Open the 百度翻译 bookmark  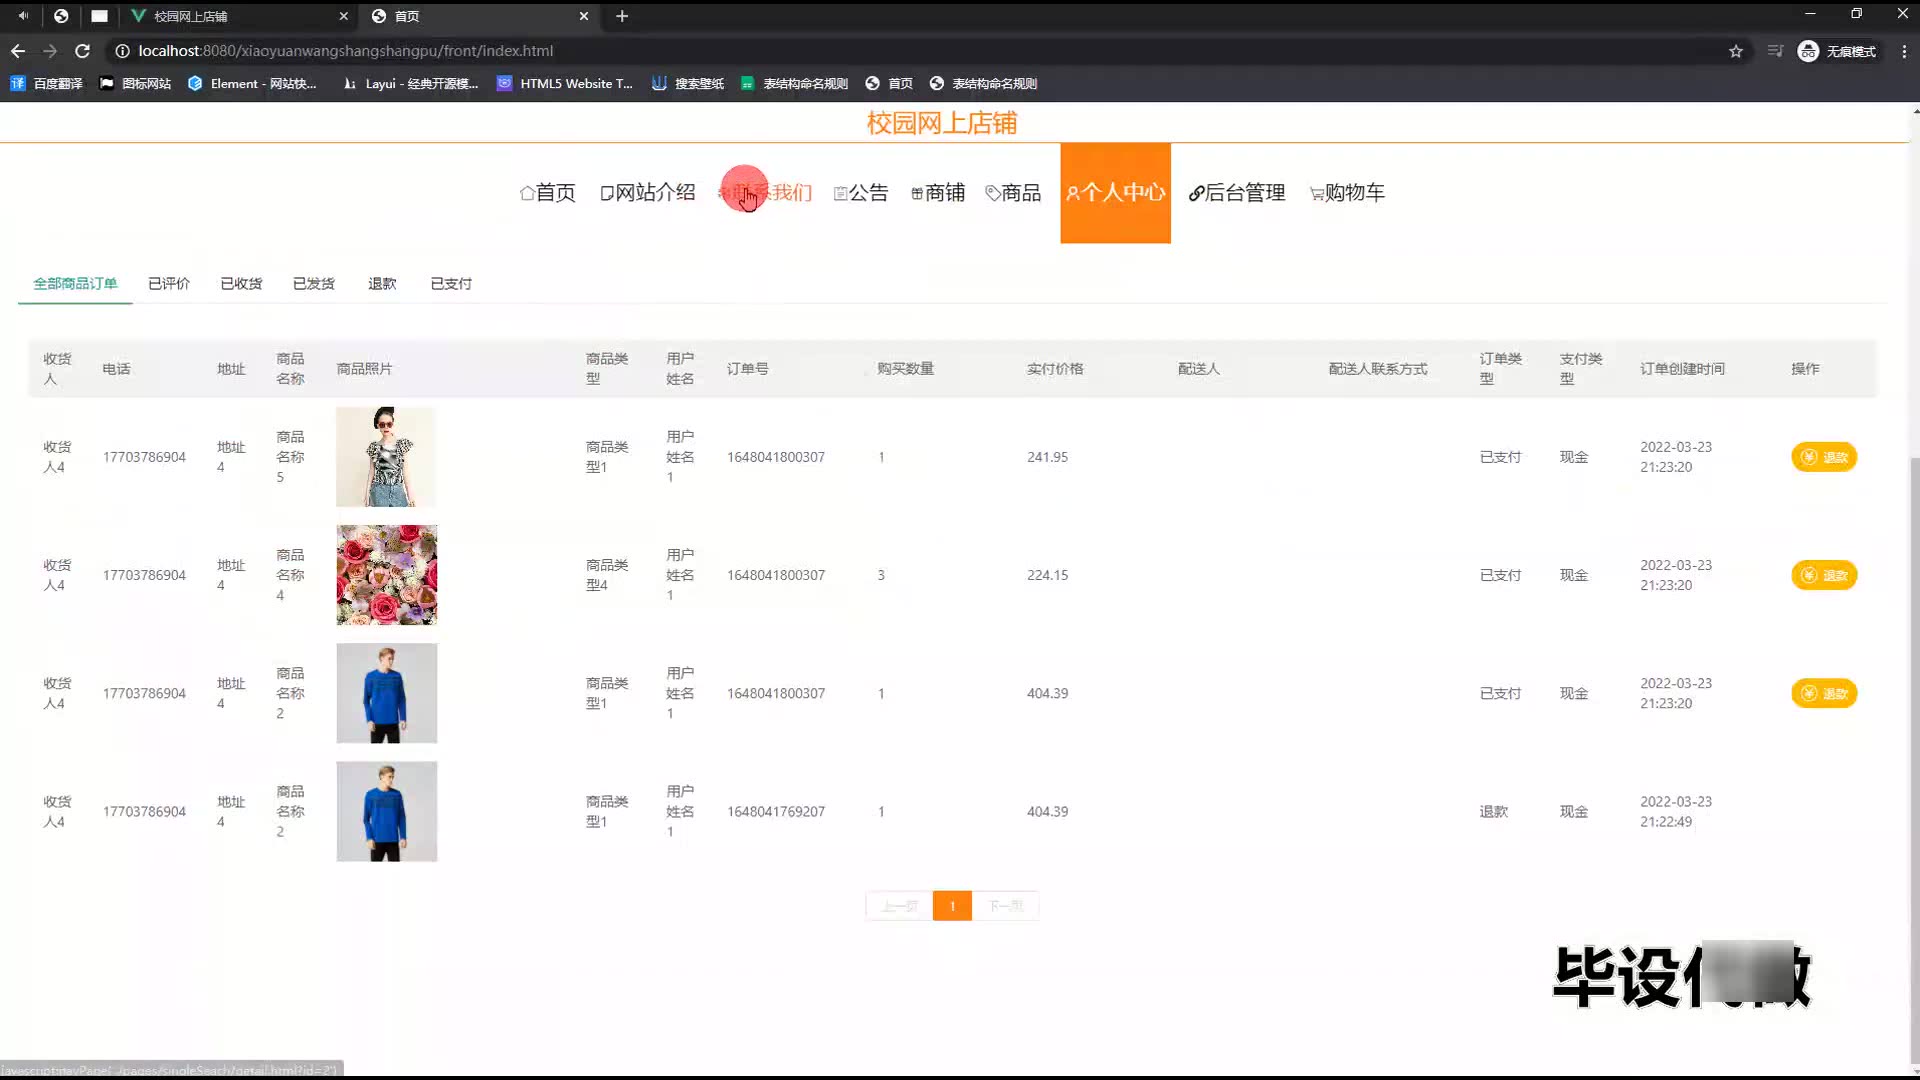pyautogui.click(x=46, y=84)
